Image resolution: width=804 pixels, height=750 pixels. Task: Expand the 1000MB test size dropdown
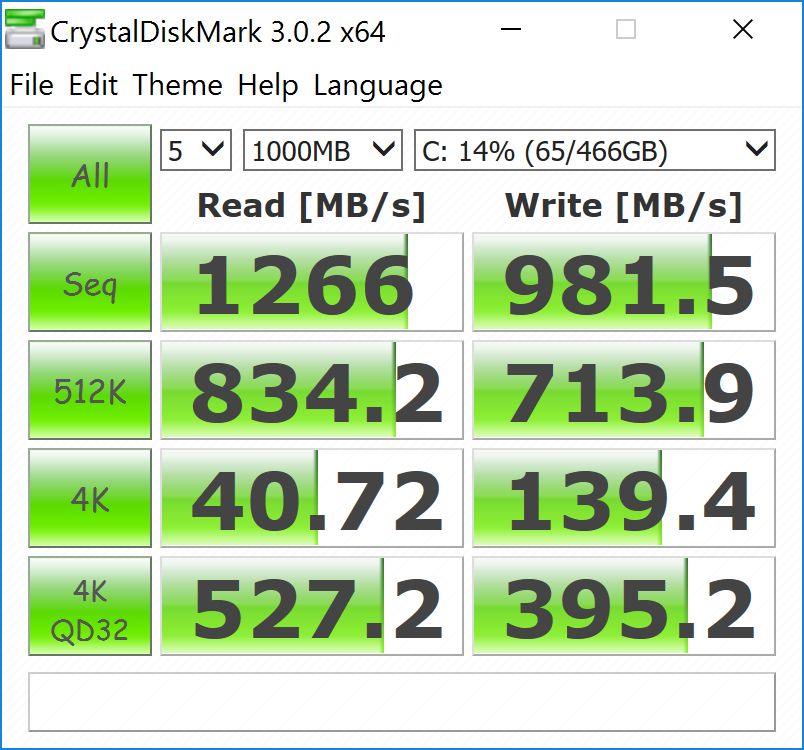click(323, 150)
